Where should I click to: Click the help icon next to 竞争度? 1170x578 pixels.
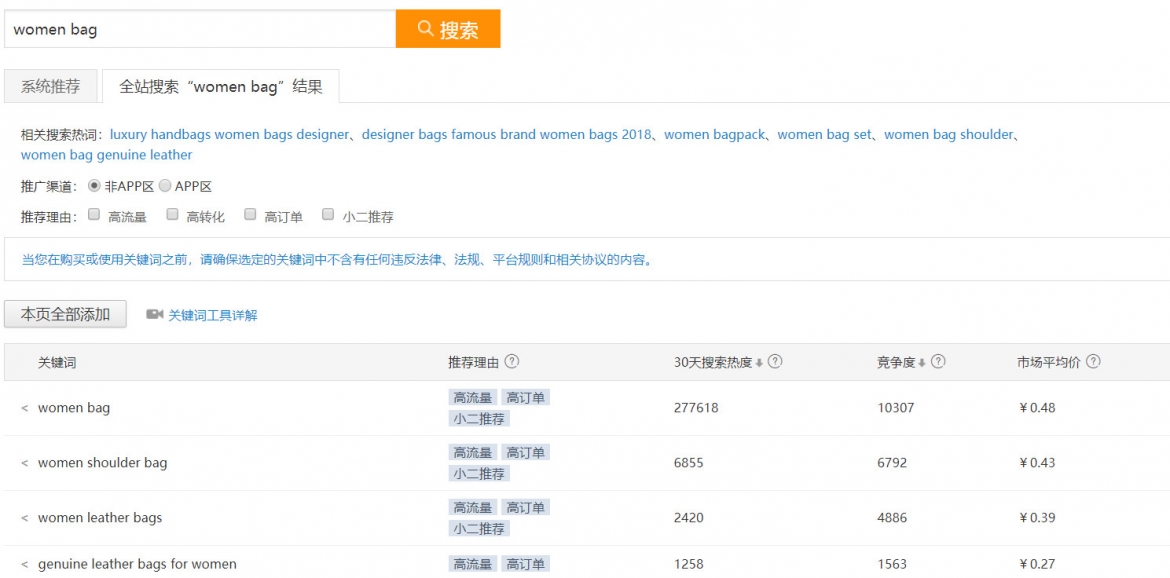938,362
